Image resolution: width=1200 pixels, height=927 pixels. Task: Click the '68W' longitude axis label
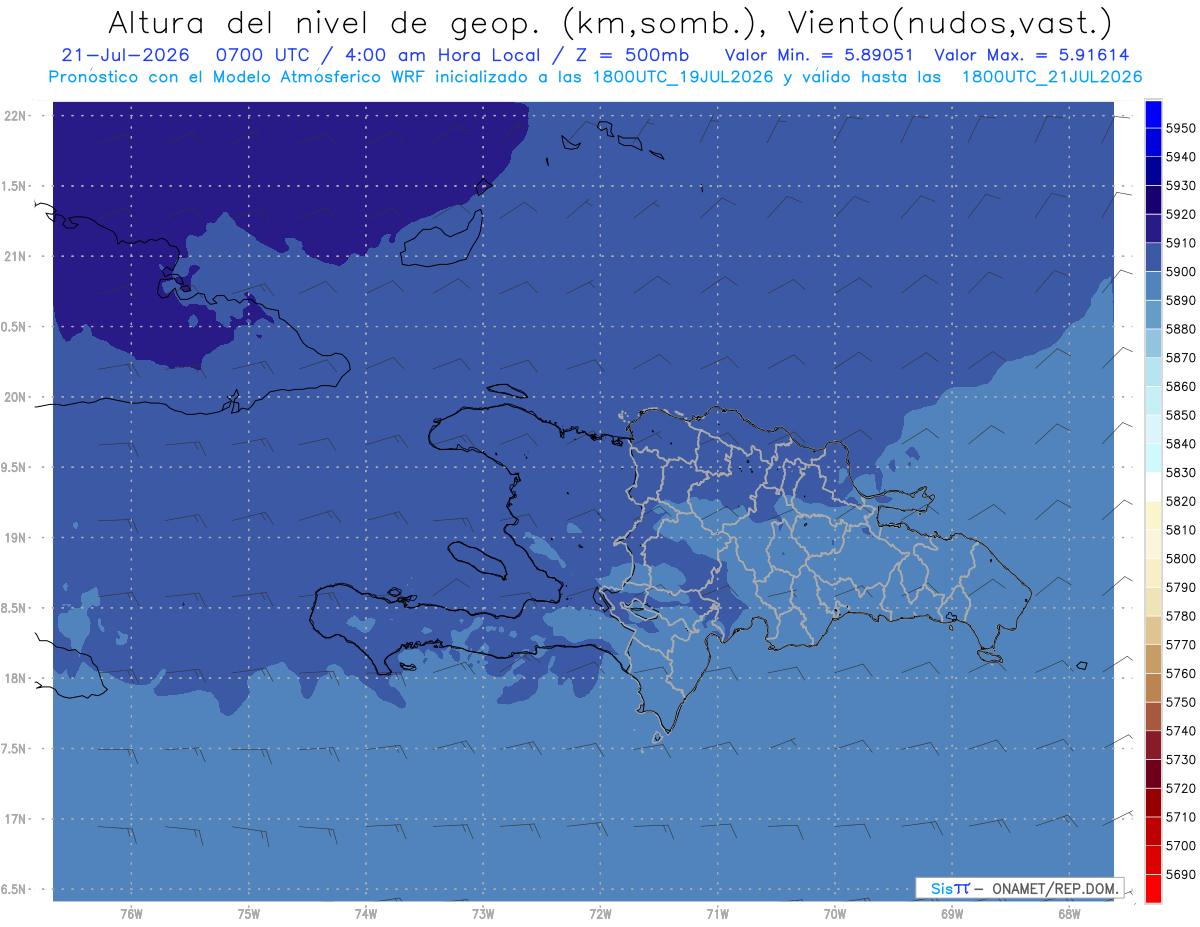[x=1069, y=915]
